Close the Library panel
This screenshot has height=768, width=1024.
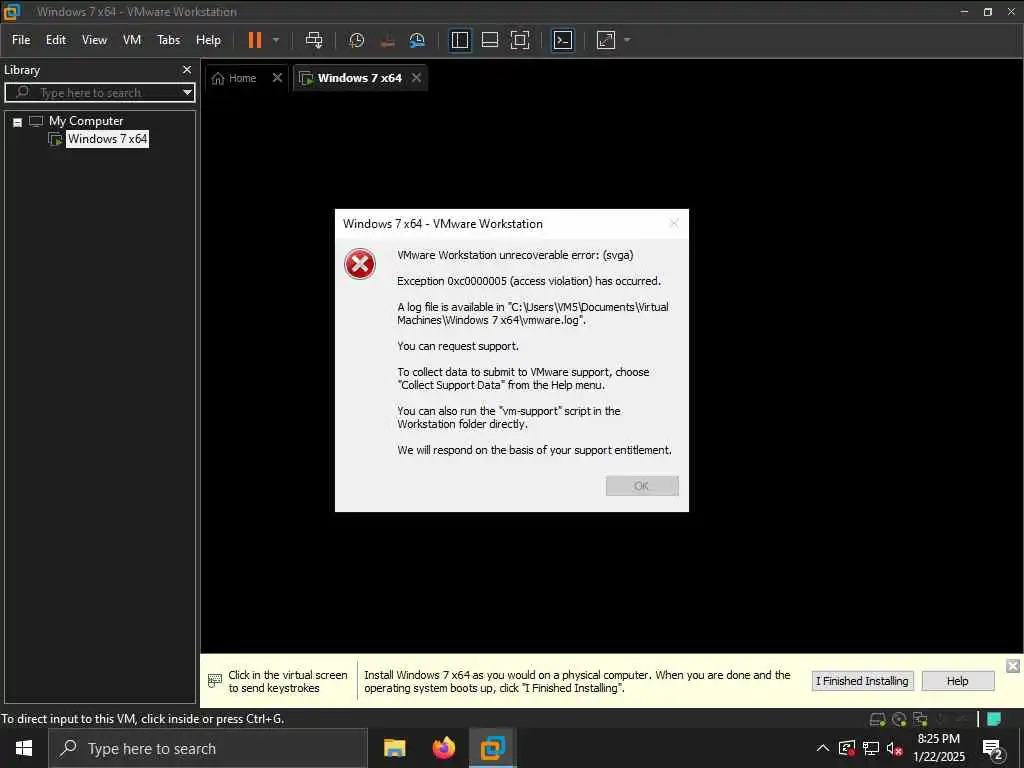[187, 70]
